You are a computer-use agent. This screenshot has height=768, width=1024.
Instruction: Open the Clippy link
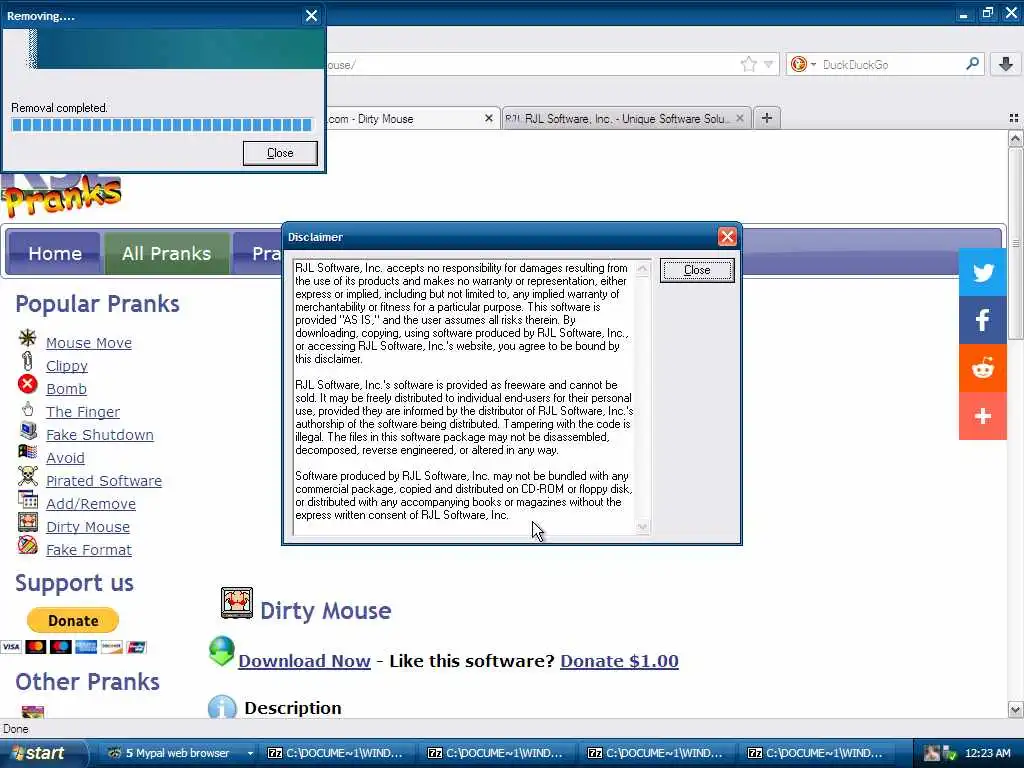point(67,366)
